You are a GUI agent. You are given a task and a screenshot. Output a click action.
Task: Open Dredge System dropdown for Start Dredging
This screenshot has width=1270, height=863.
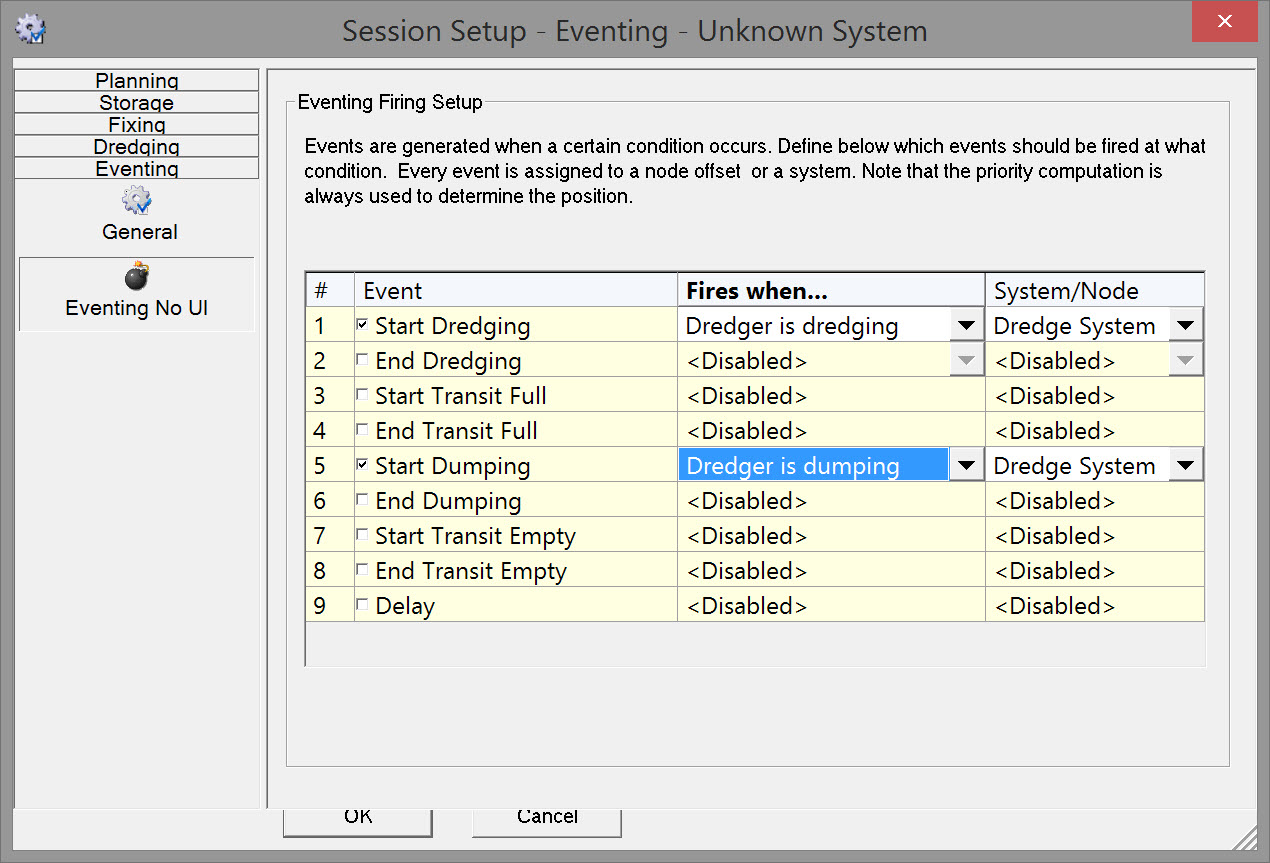pyautogui.click(x=1185, y=325)
